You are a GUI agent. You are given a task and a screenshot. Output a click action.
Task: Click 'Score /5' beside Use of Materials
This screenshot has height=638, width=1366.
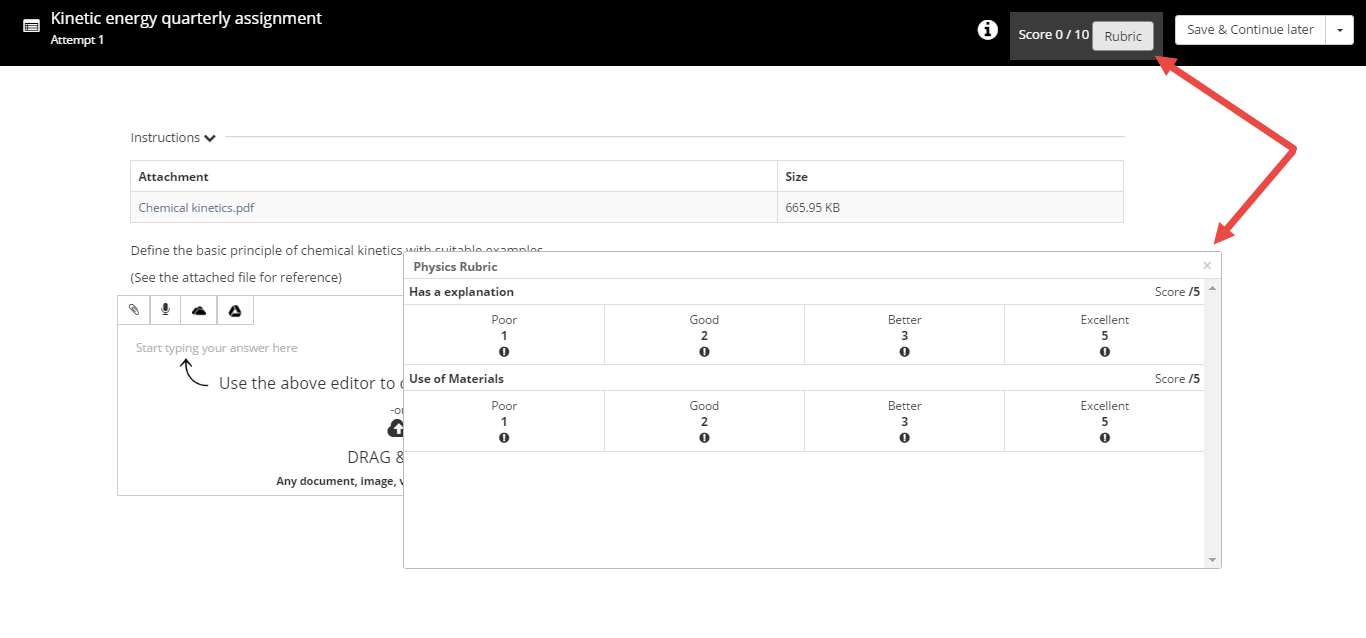(1177, 379)
